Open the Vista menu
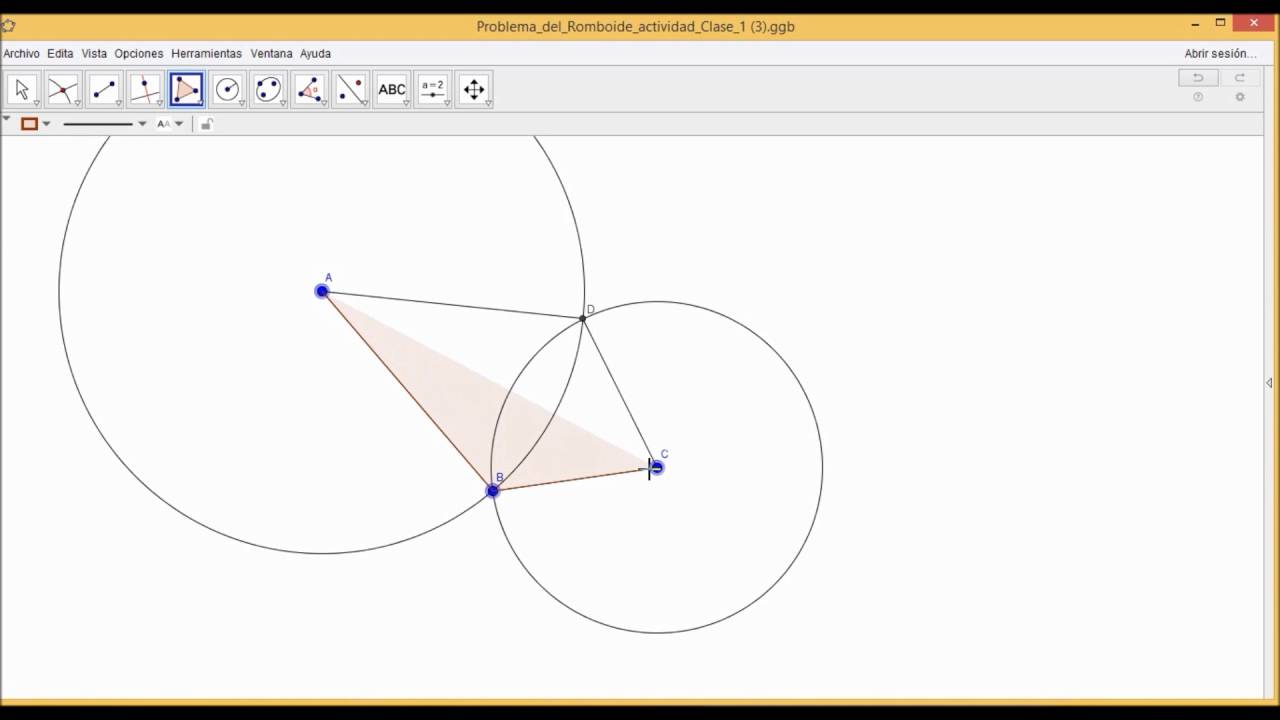 coord(94,54)
